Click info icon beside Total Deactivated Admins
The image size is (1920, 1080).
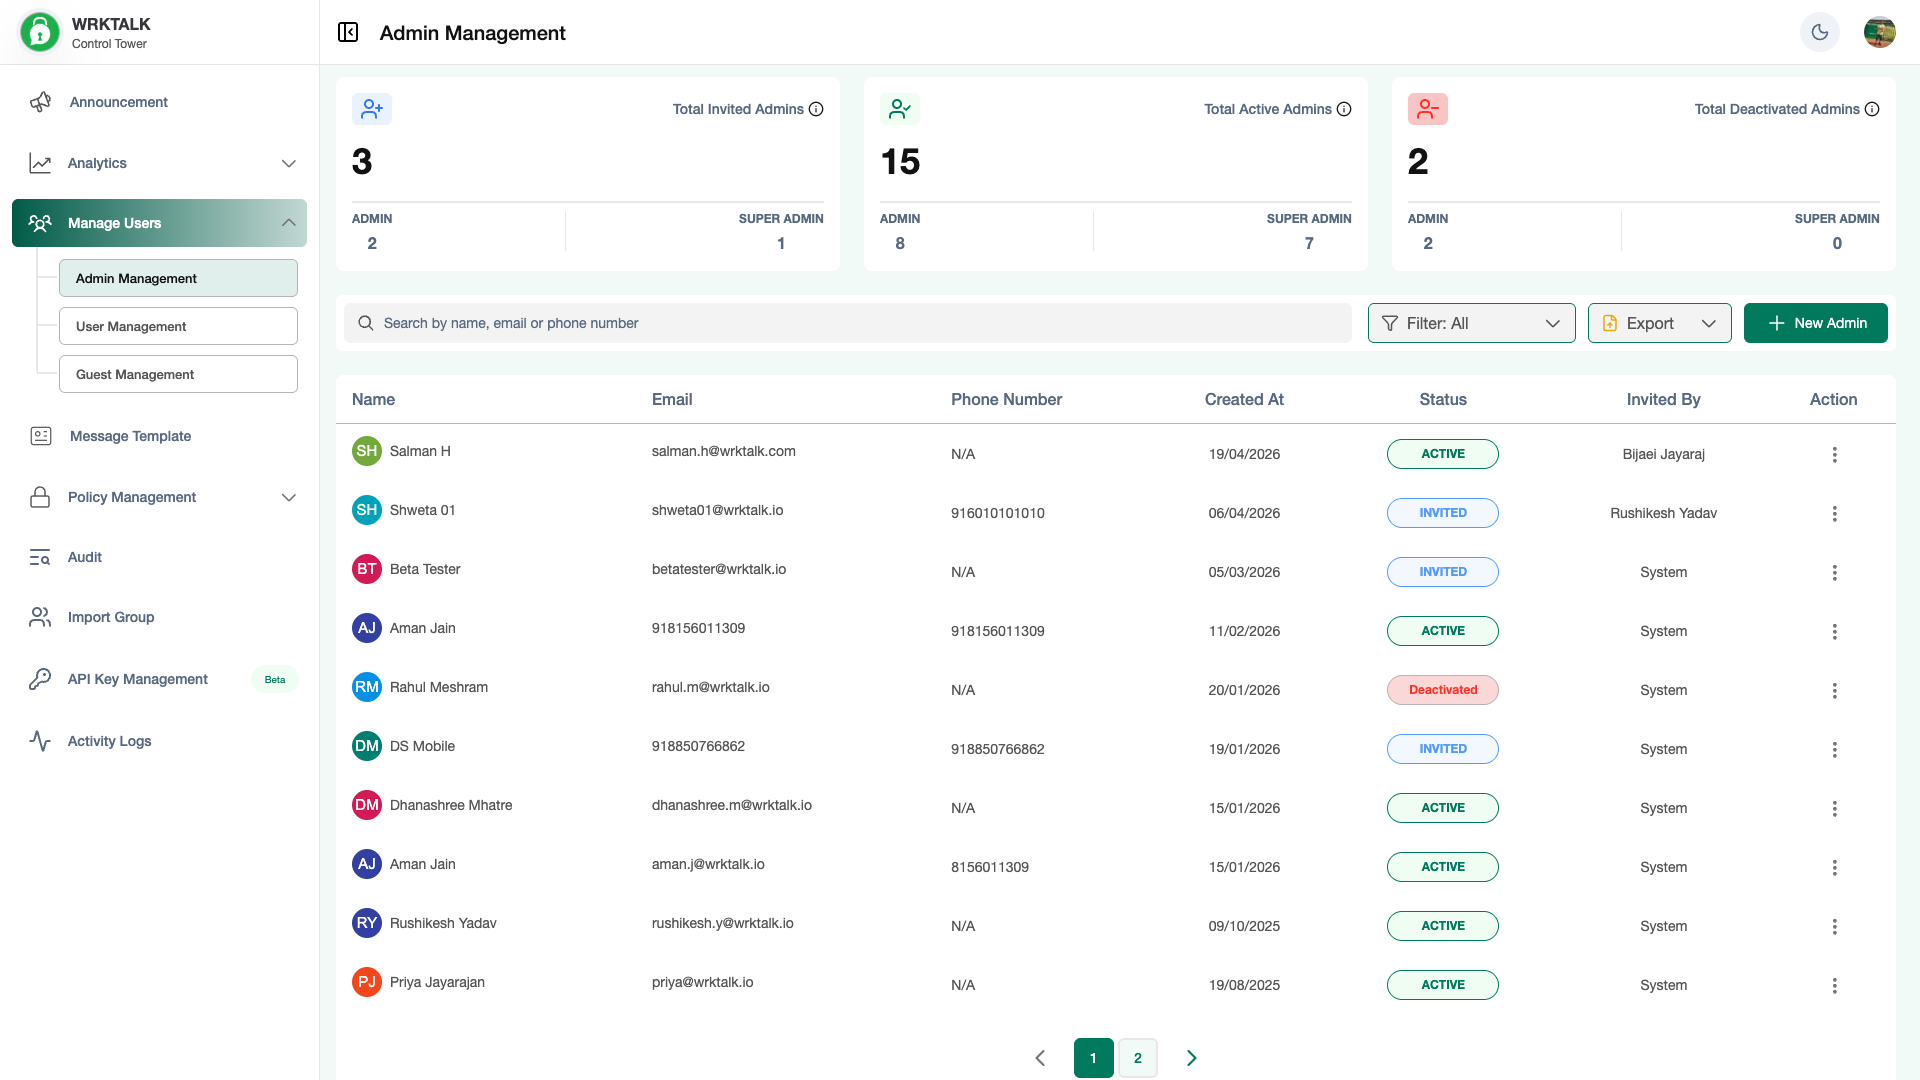1872,109
